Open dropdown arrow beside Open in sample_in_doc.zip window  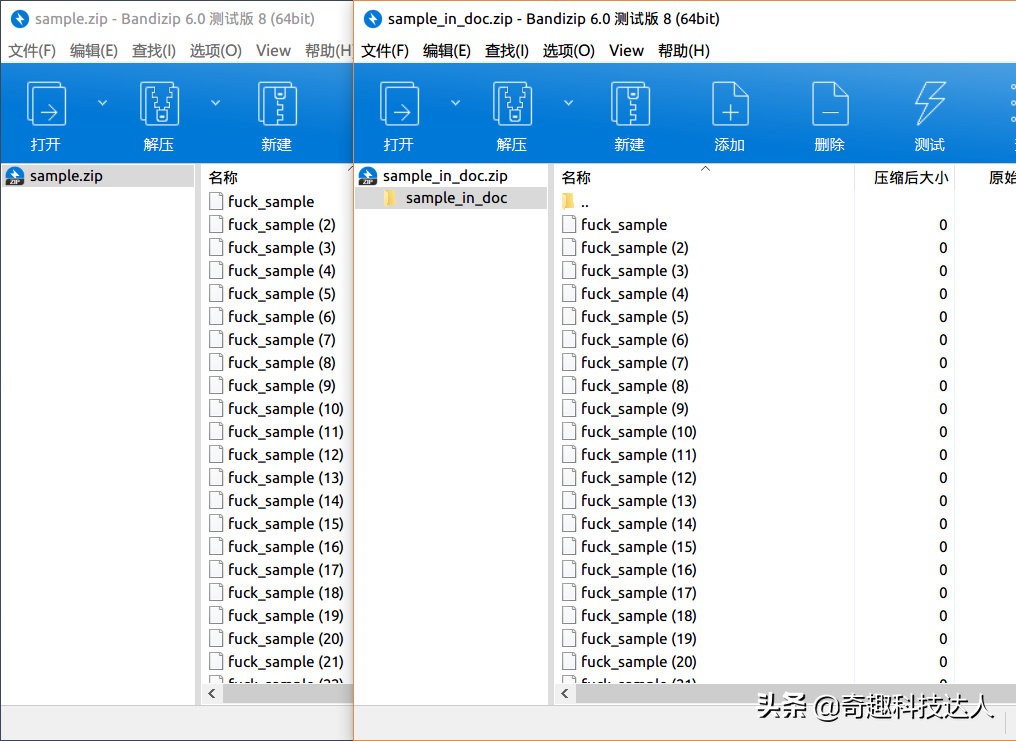coord(456,103)
